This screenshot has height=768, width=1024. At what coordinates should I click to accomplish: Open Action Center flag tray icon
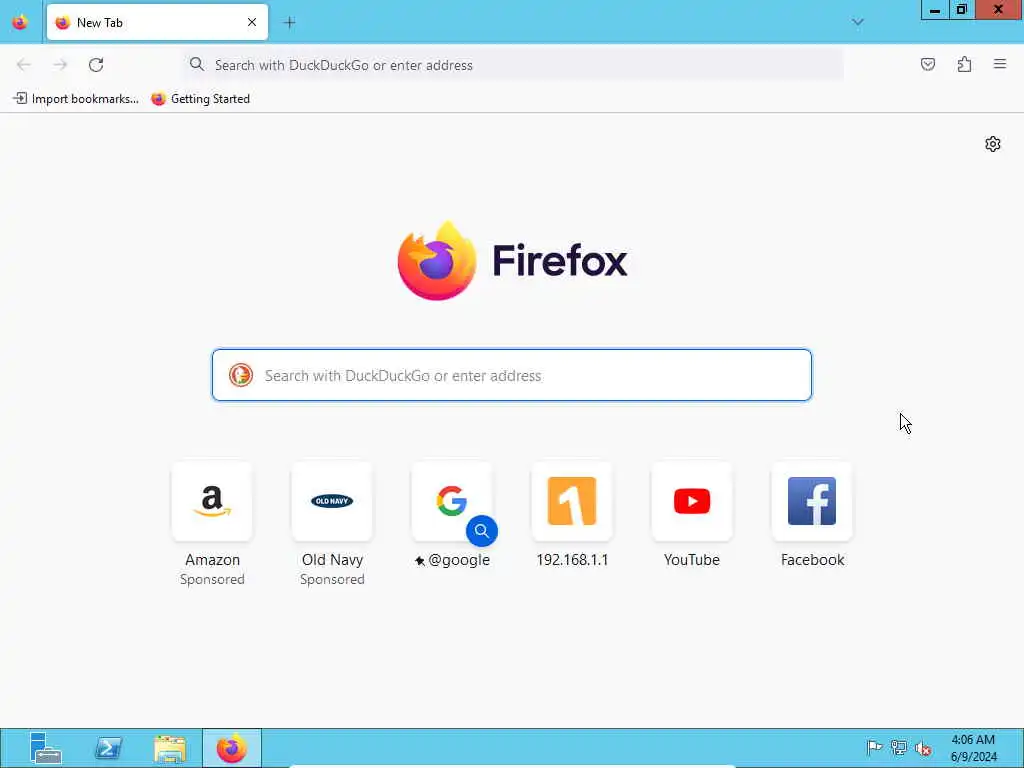[x=874, y=747]
